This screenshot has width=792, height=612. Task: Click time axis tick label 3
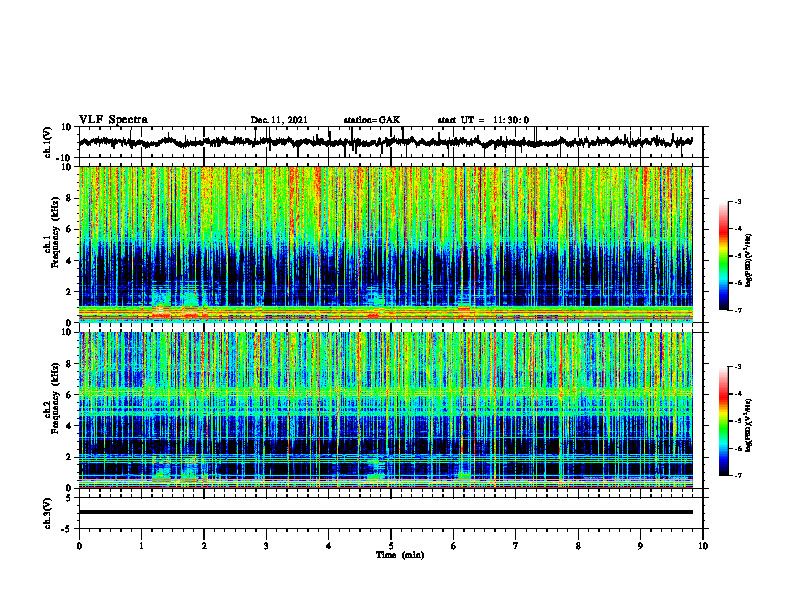point(266,546)
